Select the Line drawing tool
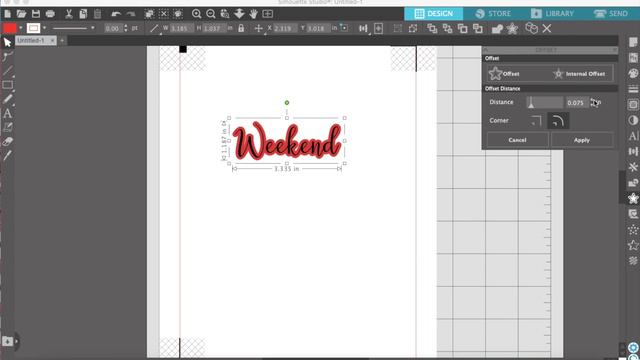 coord(7,71)
